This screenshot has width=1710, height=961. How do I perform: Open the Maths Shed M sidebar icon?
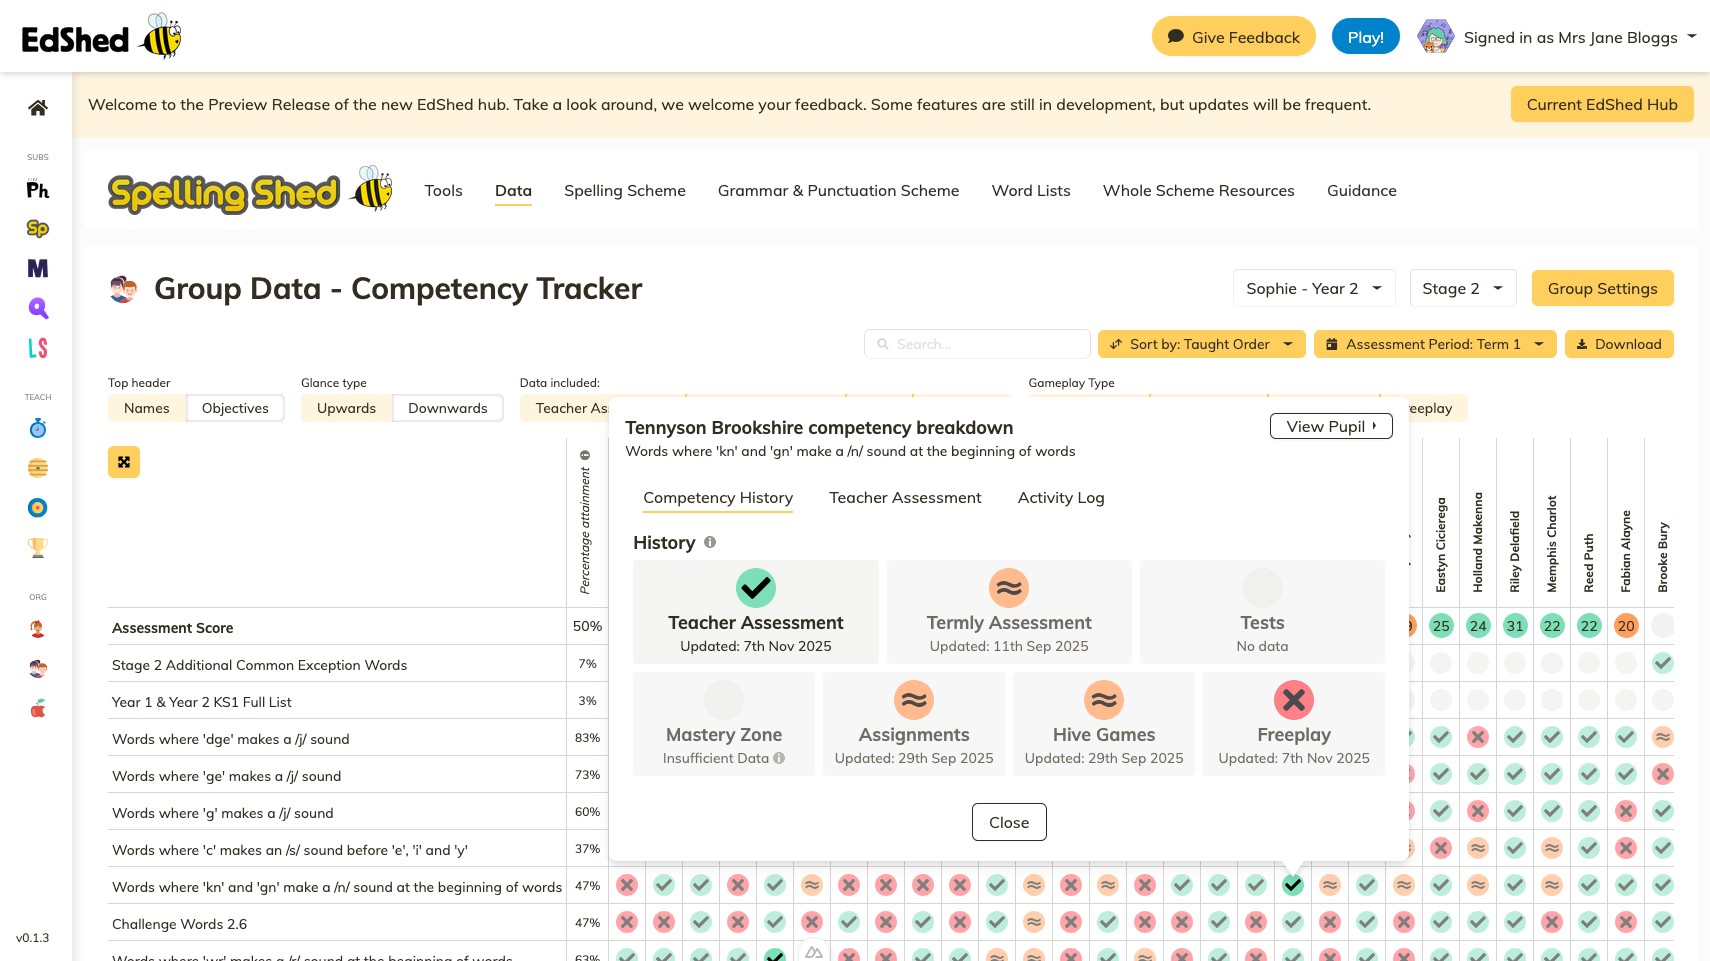click(38, 268)
